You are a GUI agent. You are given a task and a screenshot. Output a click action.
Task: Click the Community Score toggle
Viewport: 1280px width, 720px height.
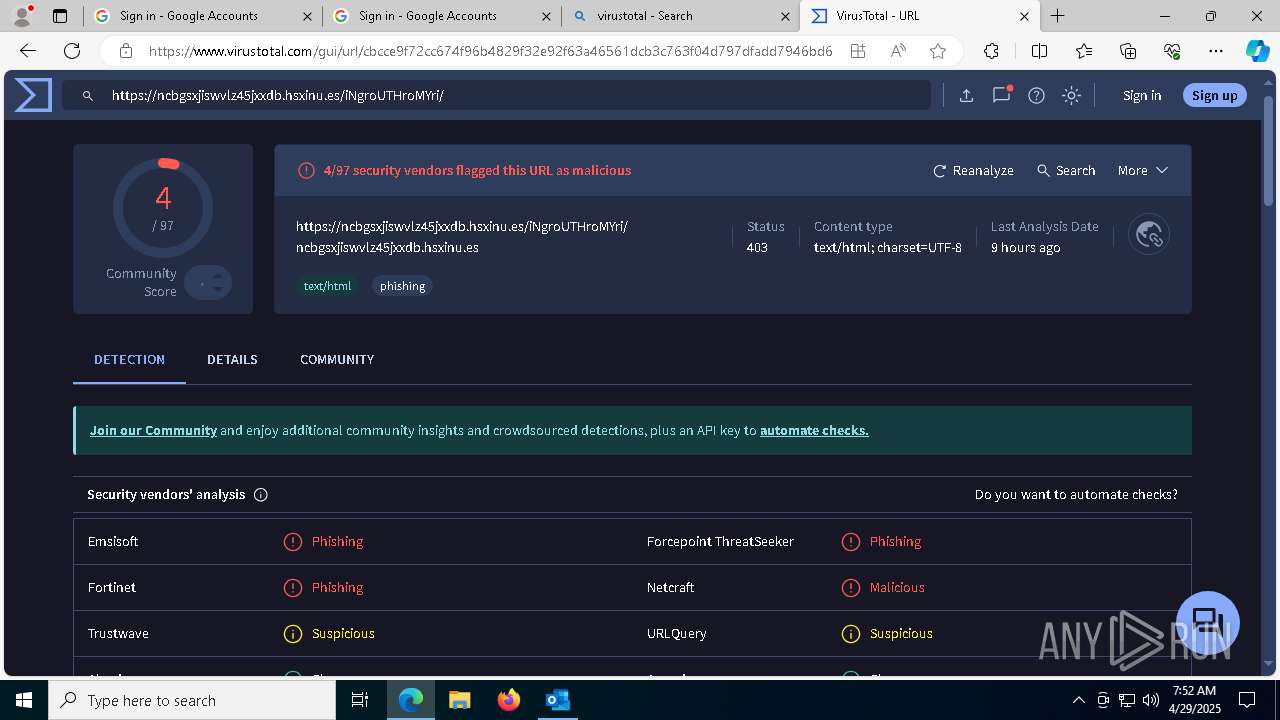208,283
